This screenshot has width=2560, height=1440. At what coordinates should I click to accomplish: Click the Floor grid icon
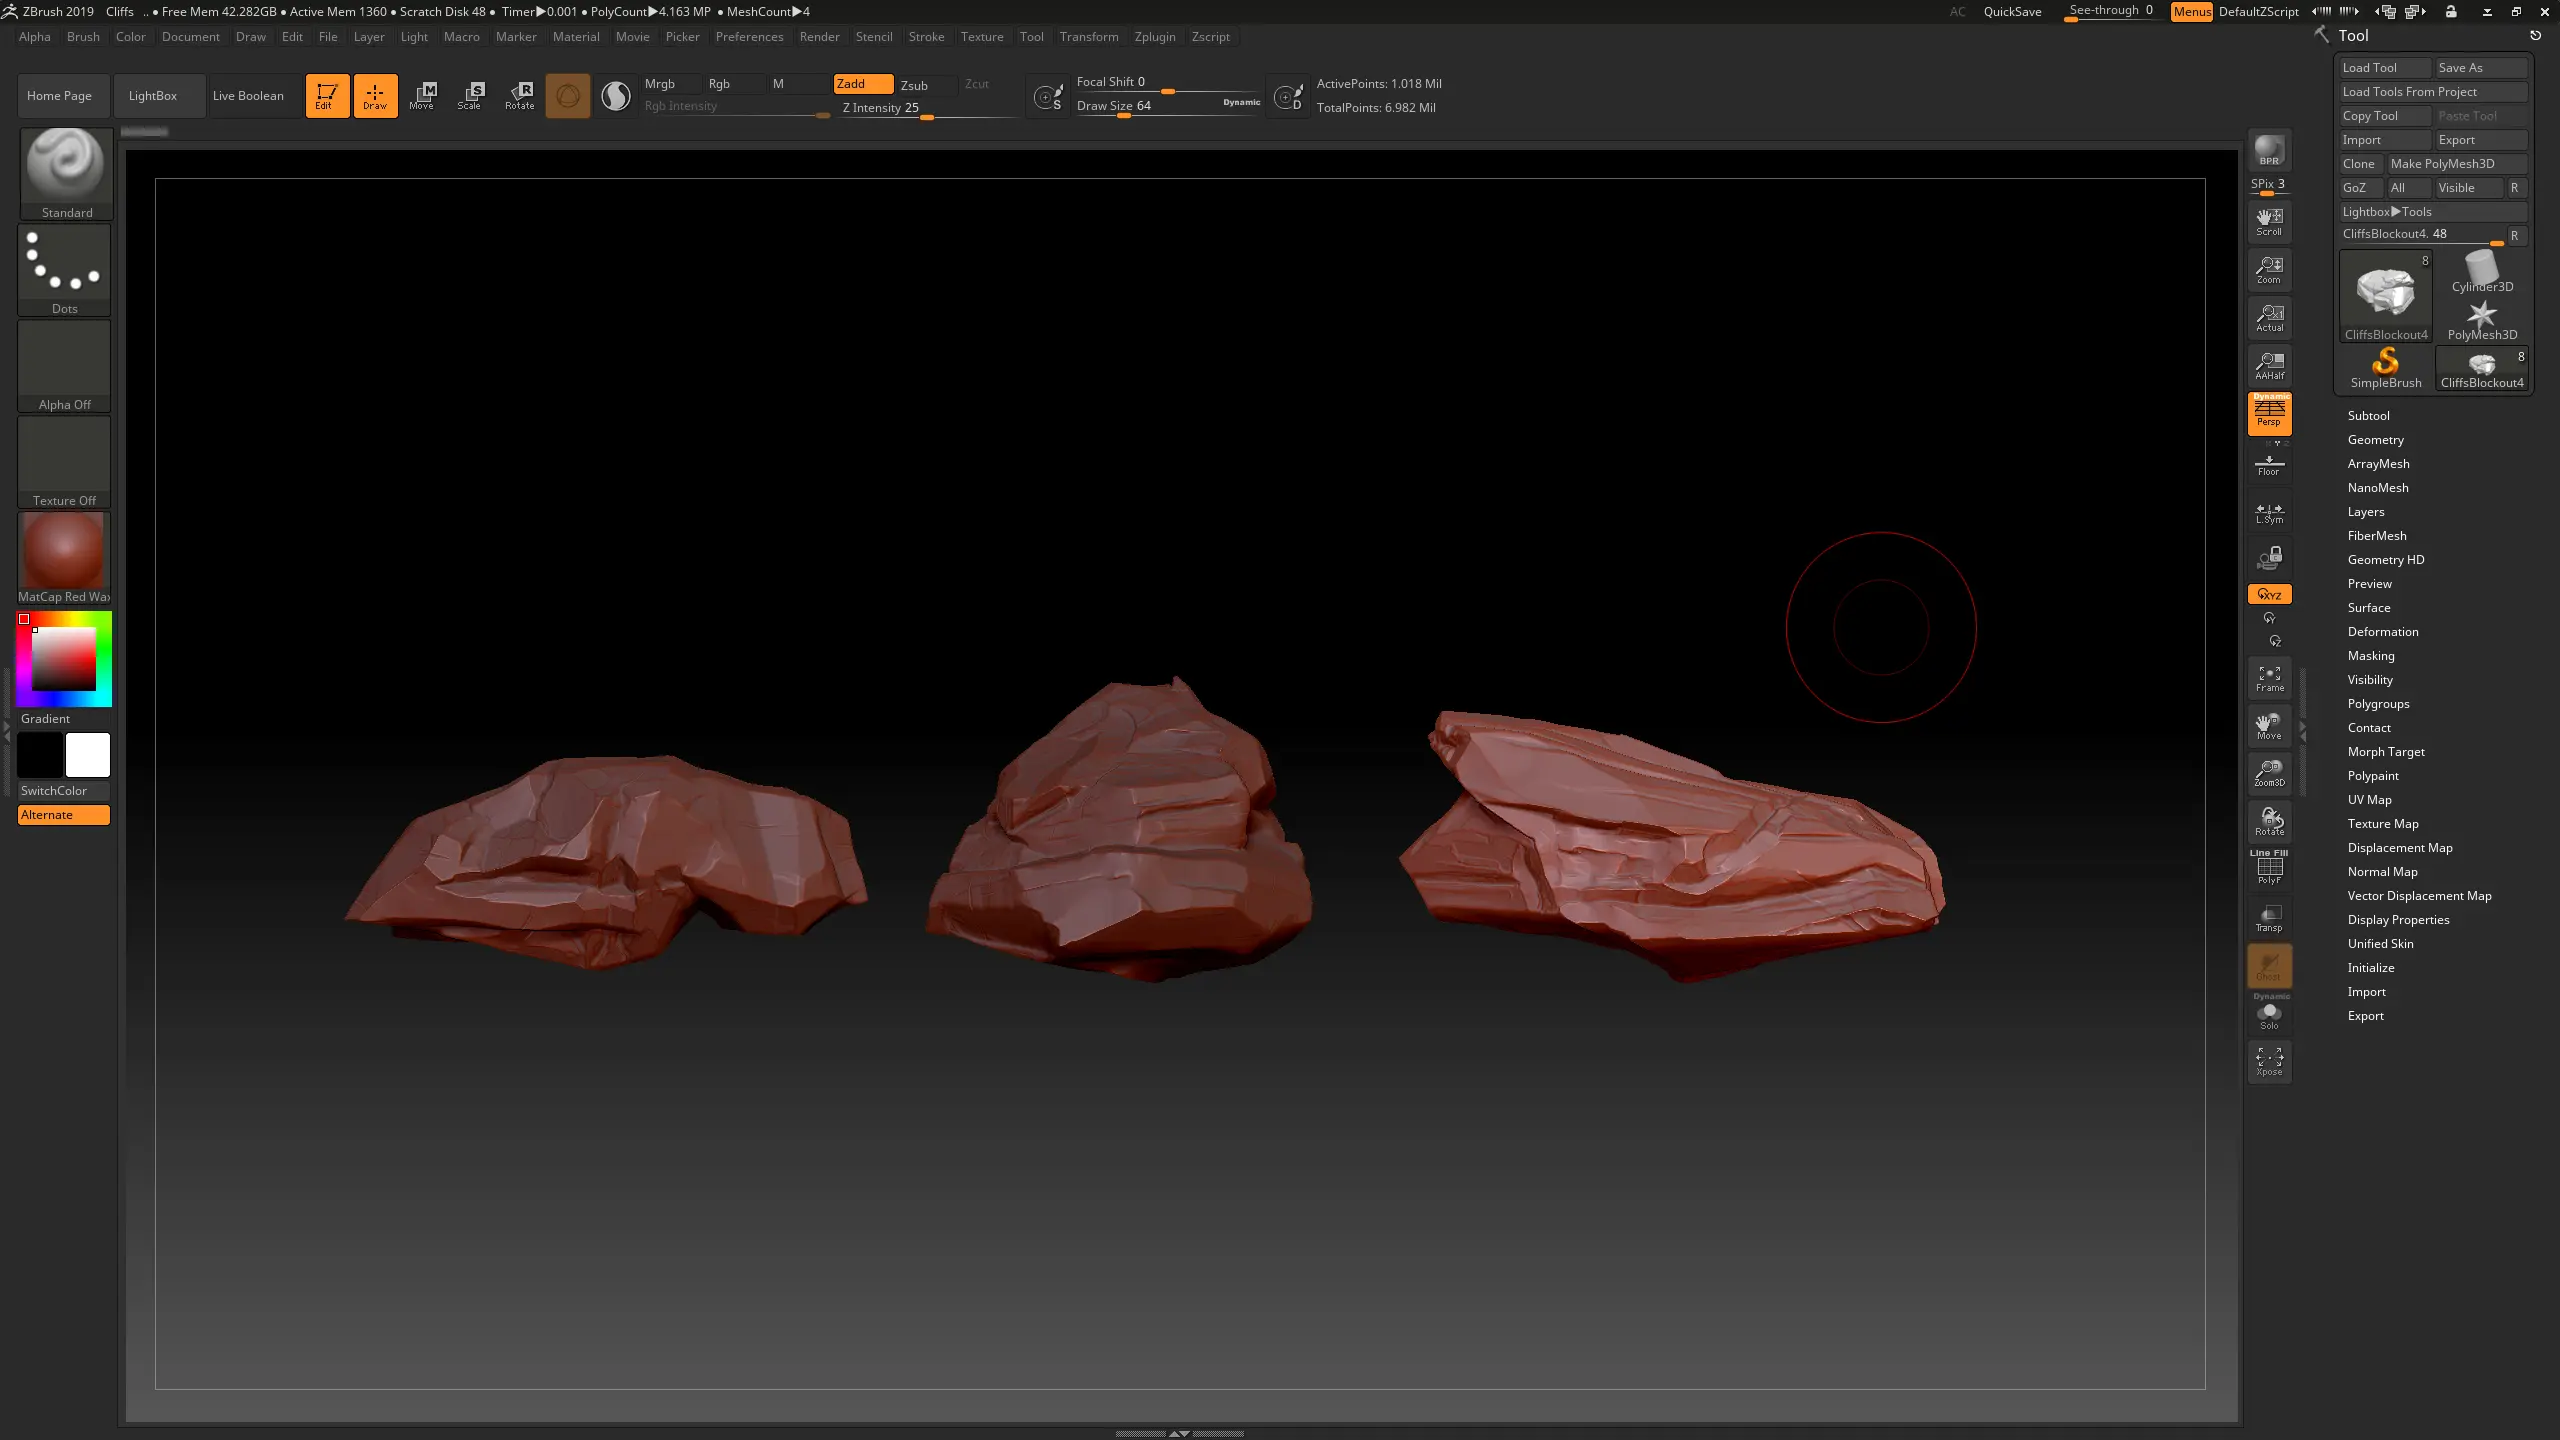(2269, 464)
